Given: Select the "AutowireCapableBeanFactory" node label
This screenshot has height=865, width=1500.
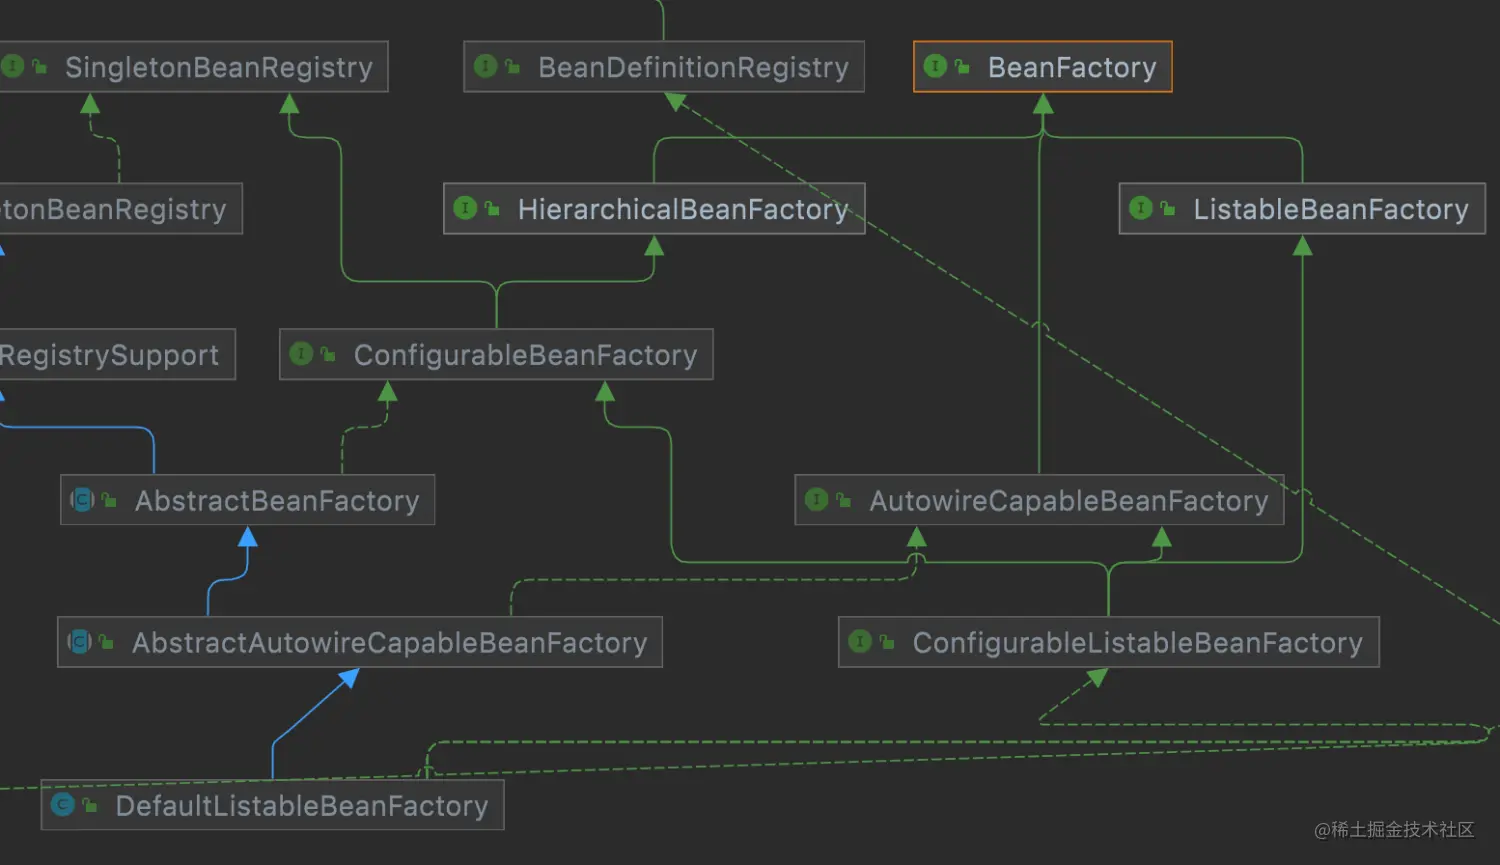Looking at the screenshot, I should [1069, 500].
